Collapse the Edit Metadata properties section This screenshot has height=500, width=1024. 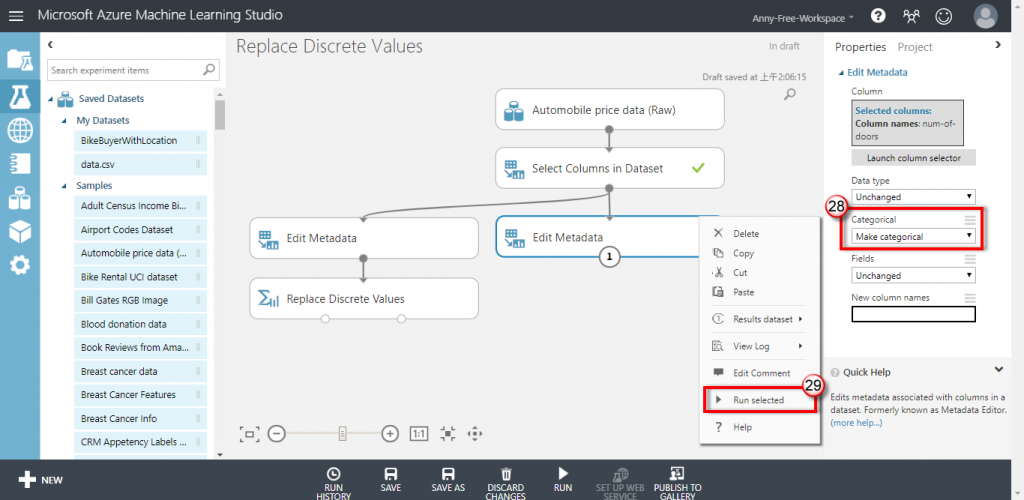pos(842,72)
